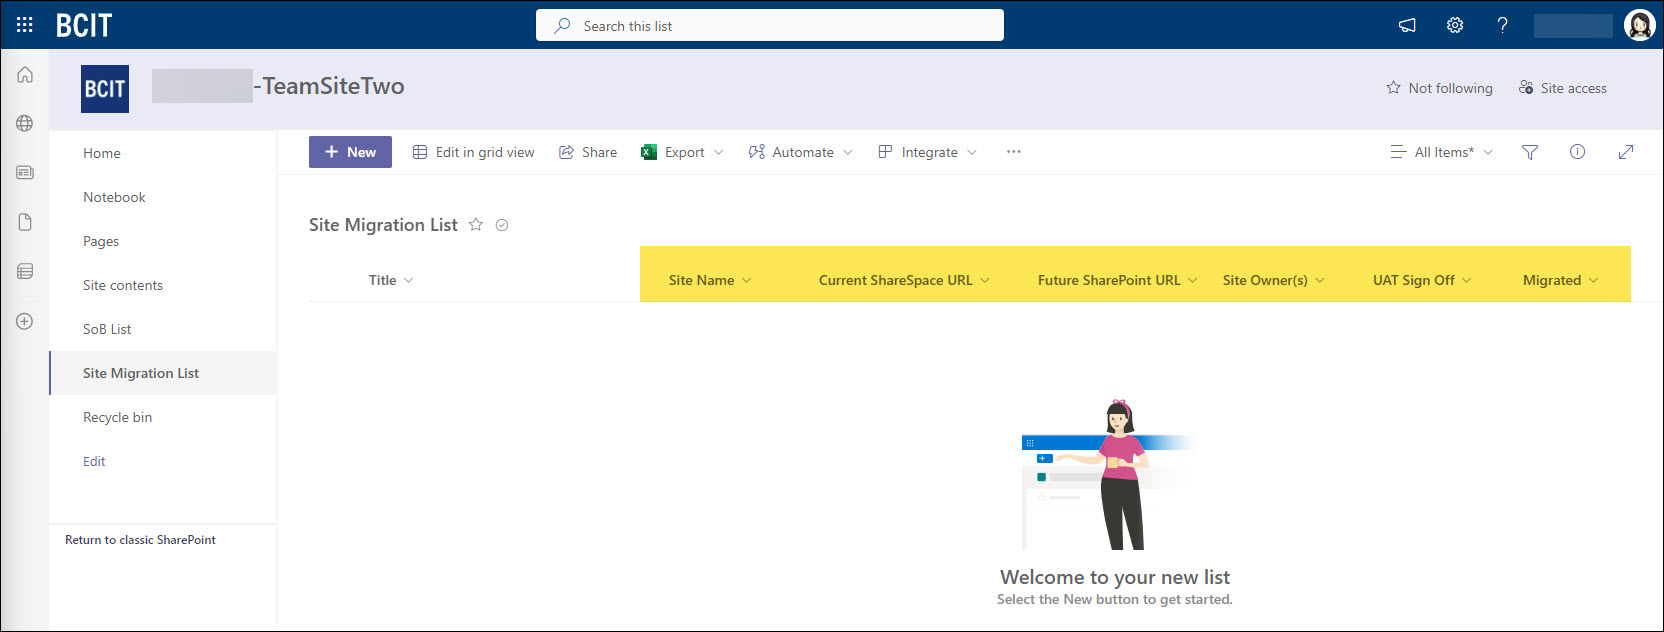Open the megaphone notifications icon
This screenshot has width=1664, height=632.
point(1407,25)
